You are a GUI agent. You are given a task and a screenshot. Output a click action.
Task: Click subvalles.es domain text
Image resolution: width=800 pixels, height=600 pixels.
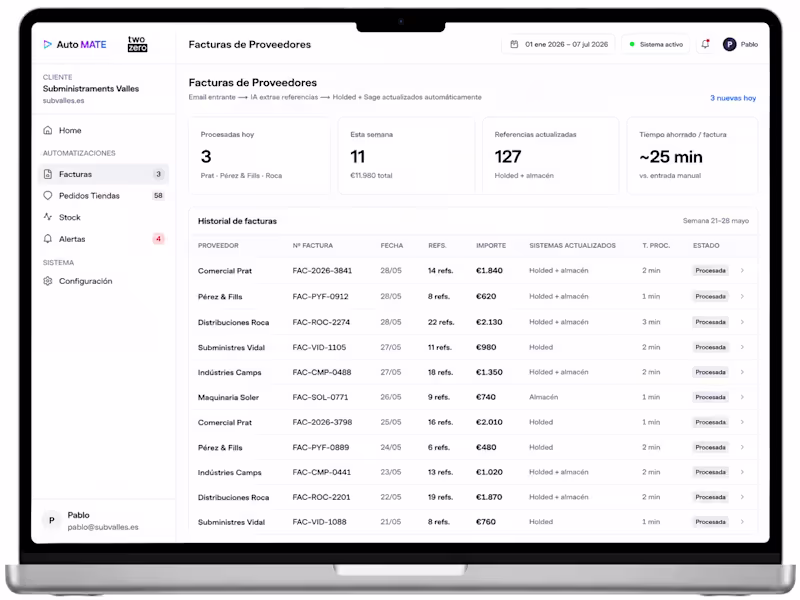(63, 101)
